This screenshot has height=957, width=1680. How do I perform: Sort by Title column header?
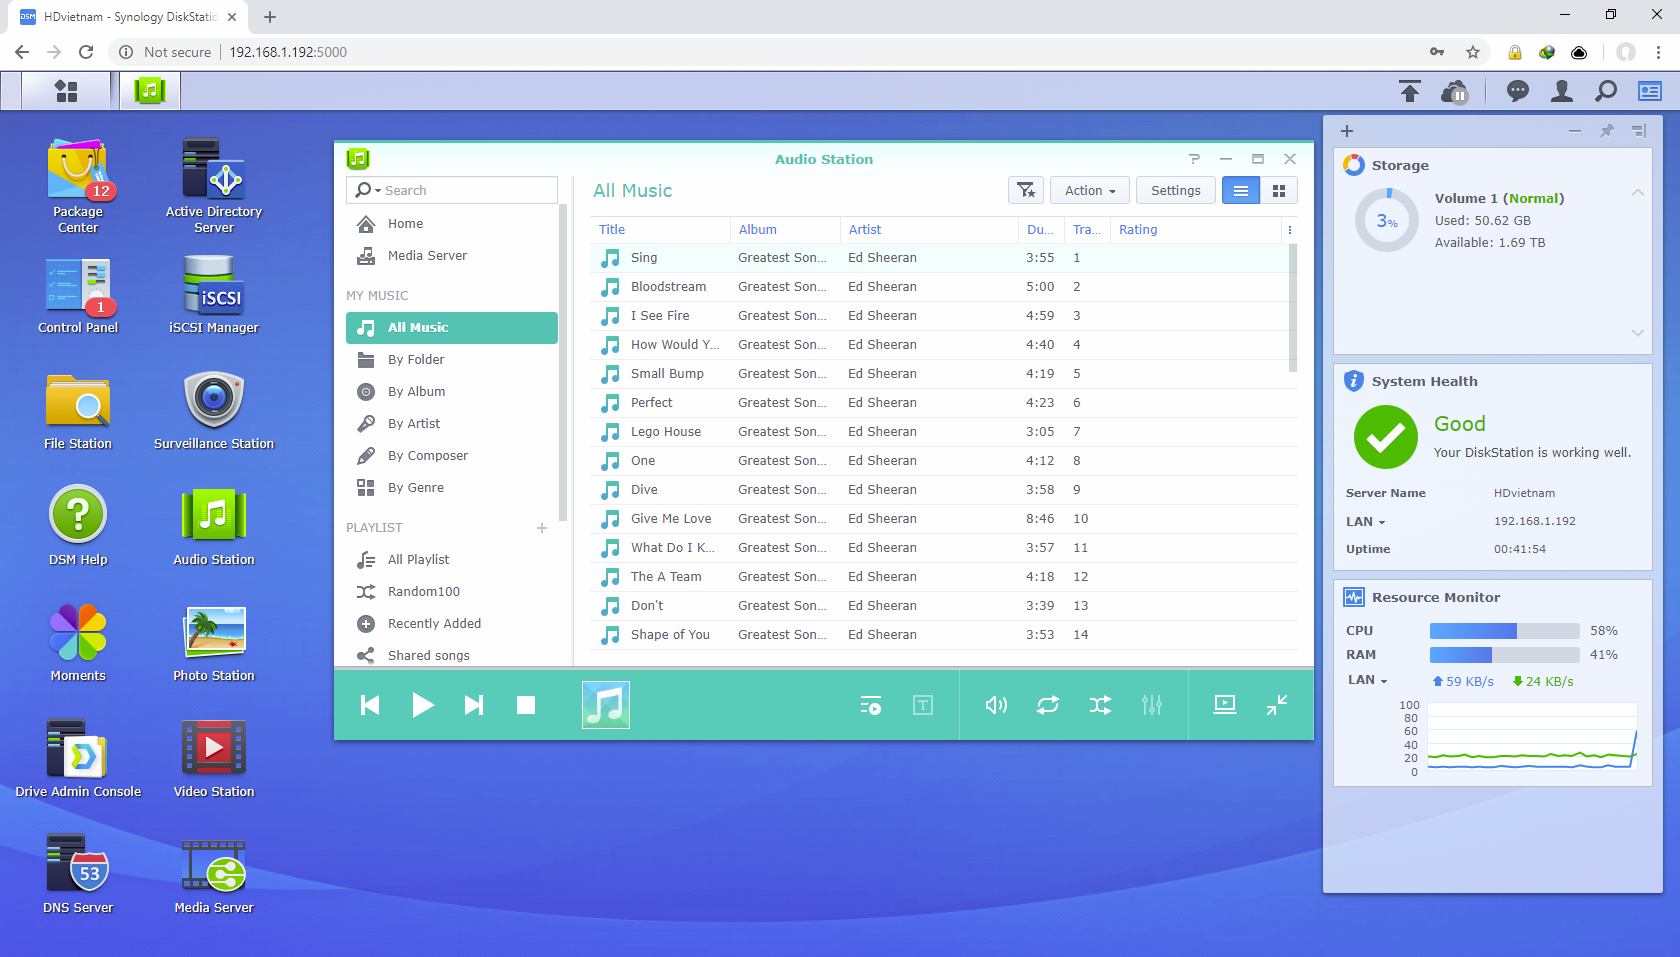pyautogui.click(x=660, y=230)
